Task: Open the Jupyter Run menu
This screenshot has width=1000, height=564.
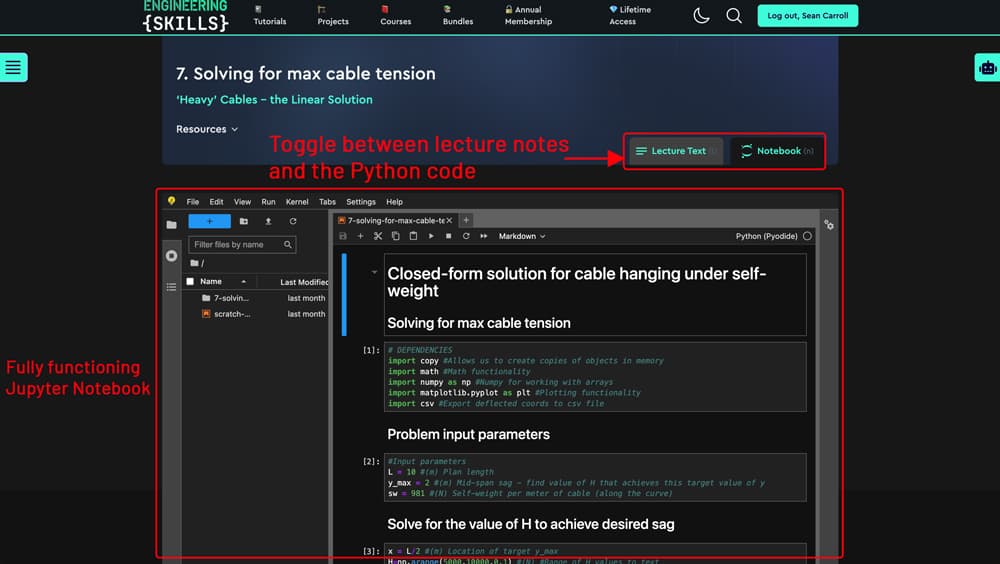Action: [268, 202]
